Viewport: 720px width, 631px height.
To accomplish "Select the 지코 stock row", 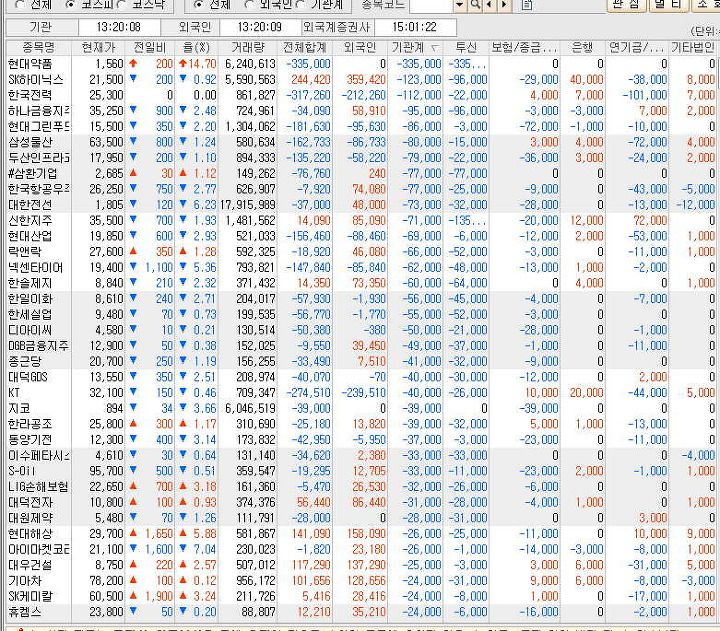I will [360, 408].
